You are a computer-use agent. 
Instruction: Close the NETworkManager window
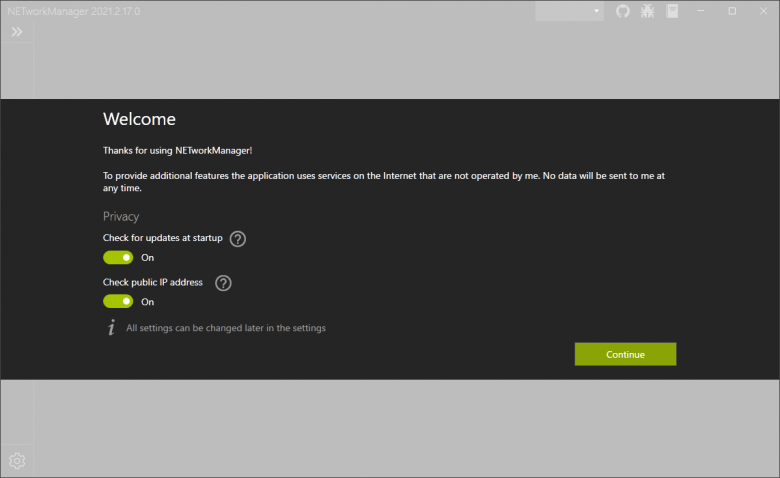tap(763, 11)
